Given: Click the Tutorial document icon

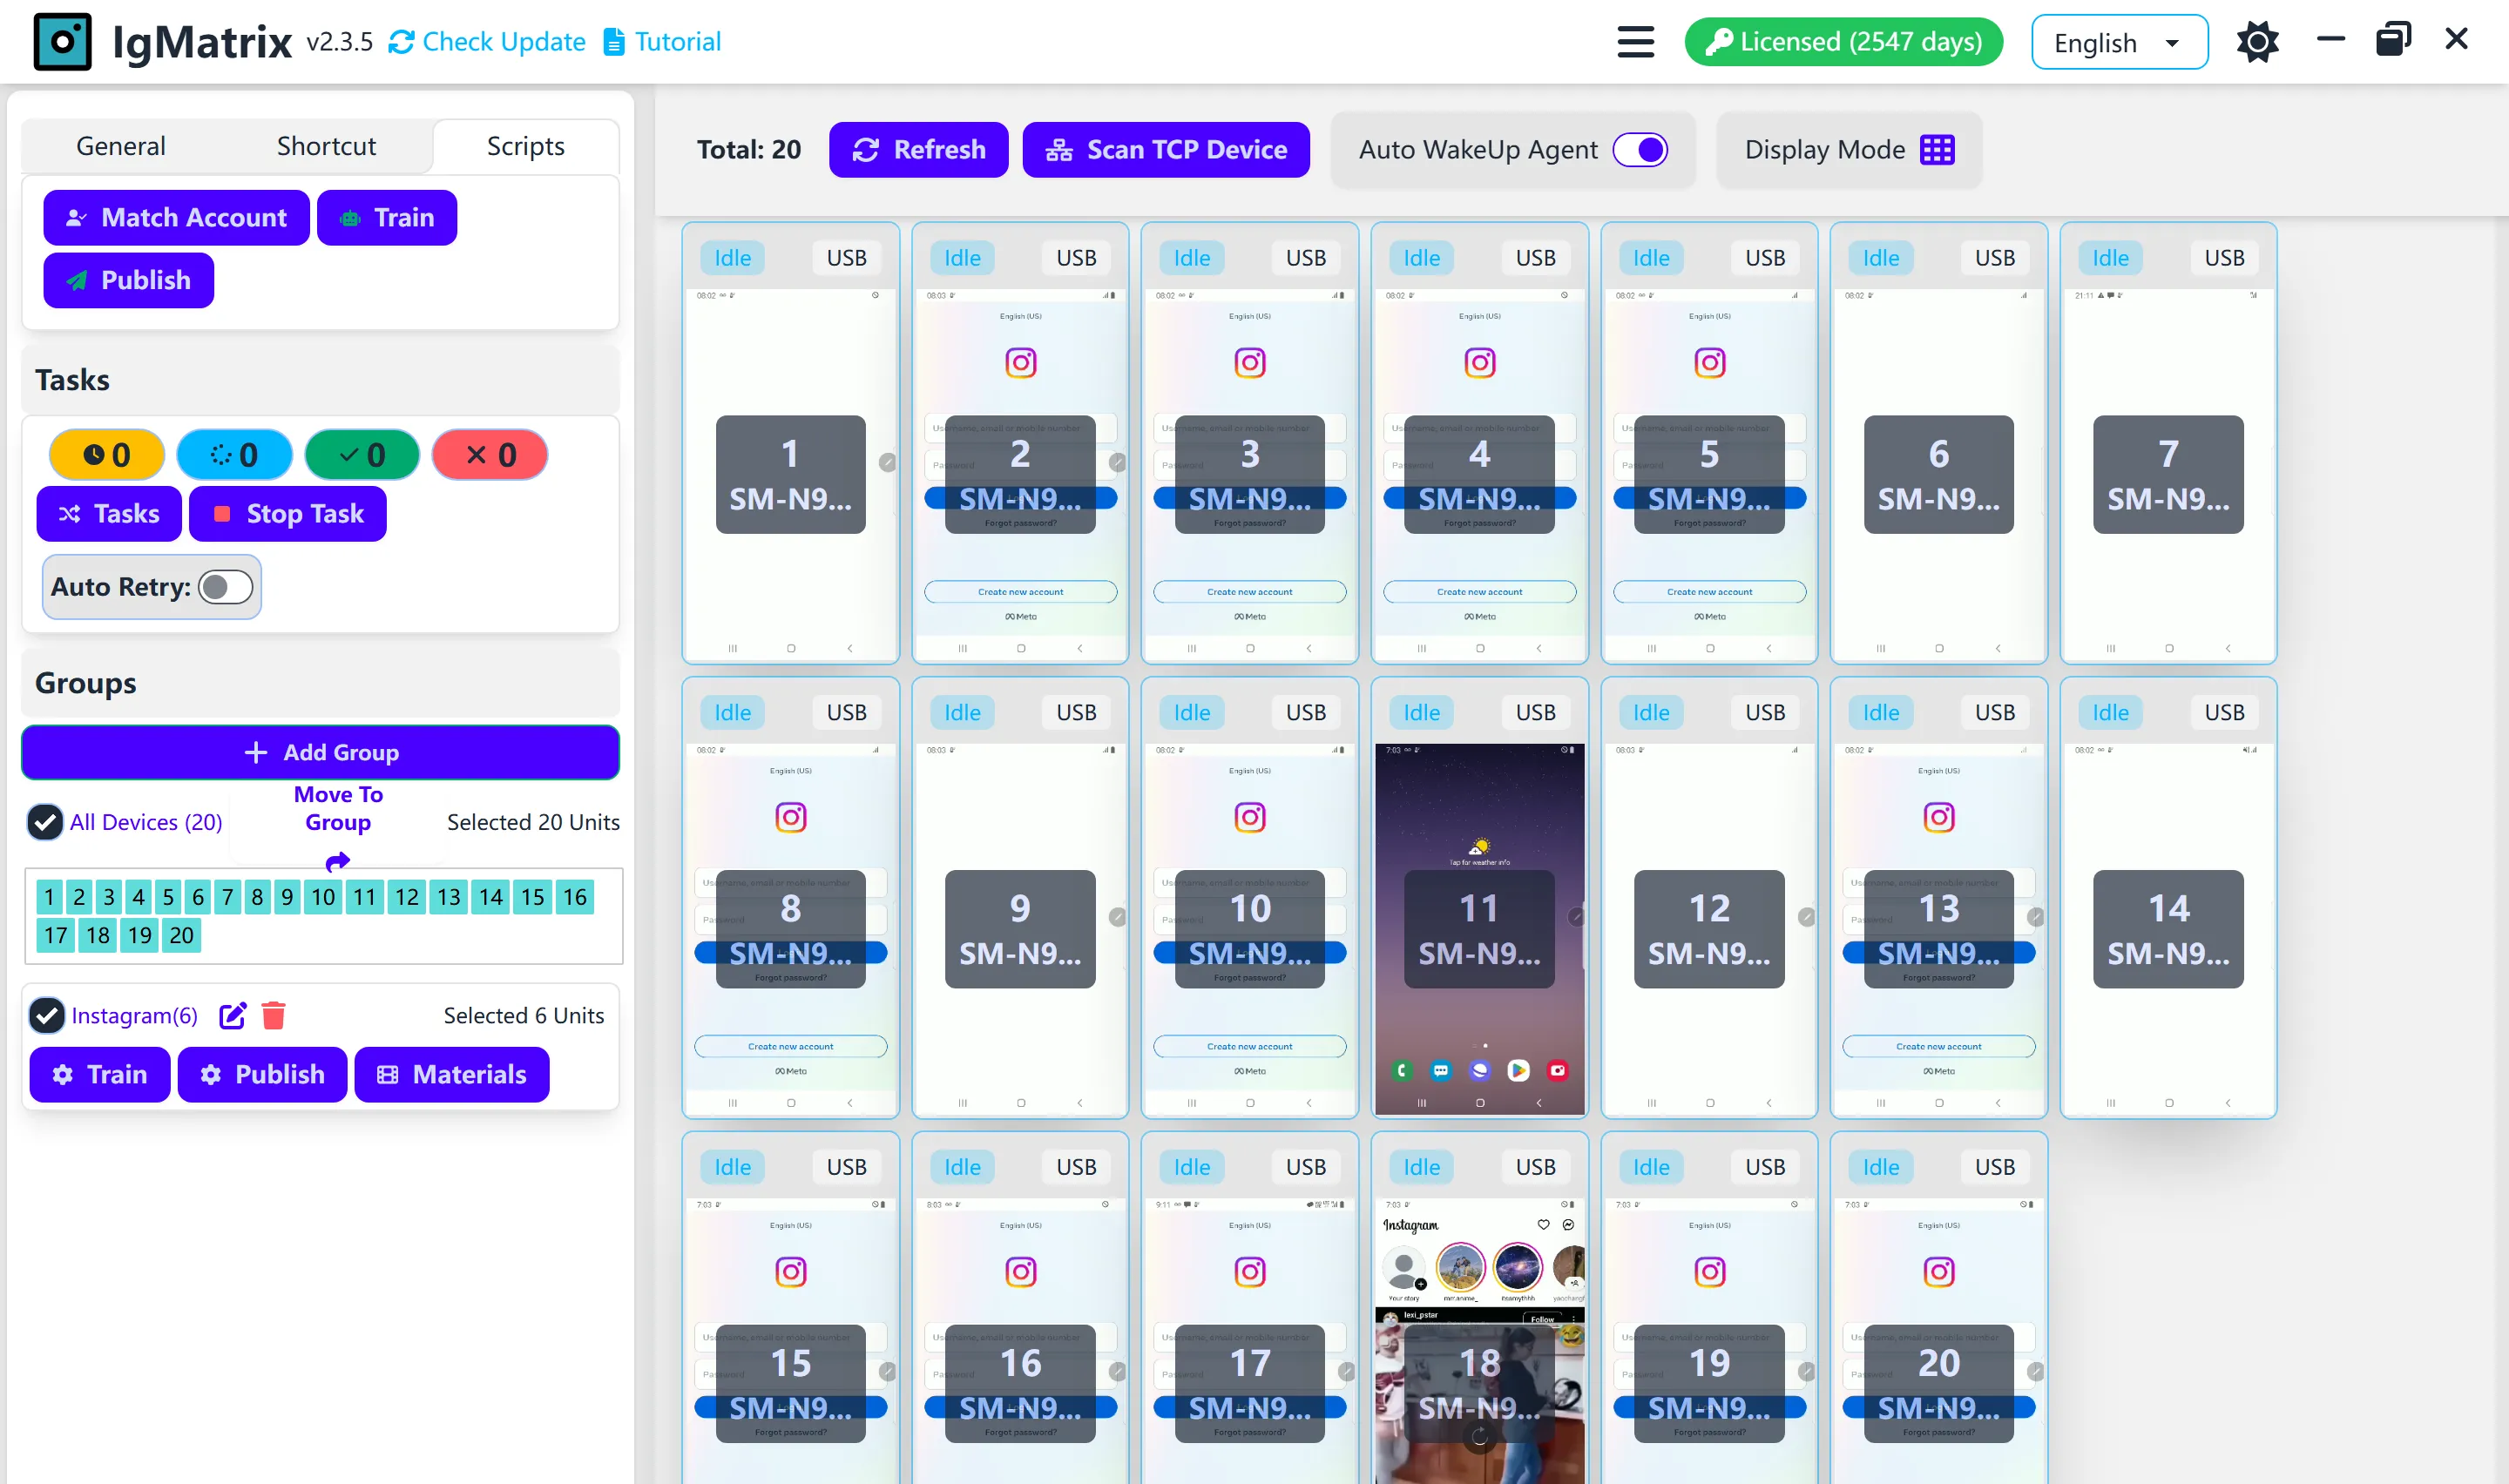Looking at the screenshot, I should pos(613,41).
